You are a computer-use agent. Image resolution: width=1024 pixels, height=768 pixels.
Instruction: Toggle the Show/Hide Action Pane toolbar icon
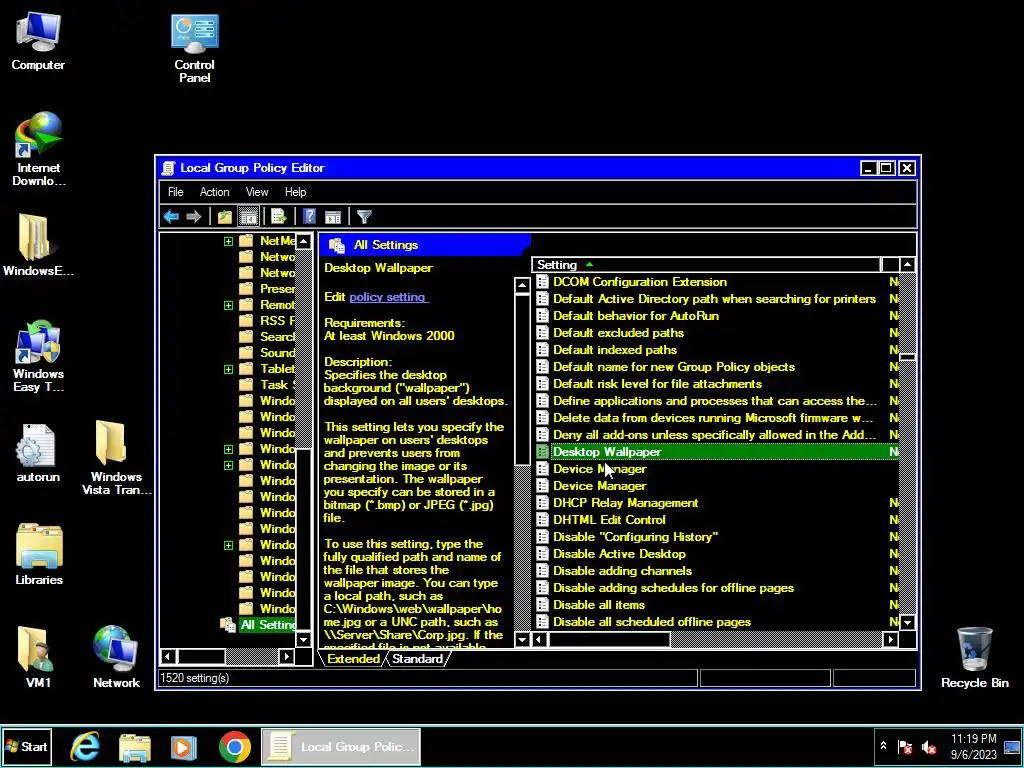[333, 217]
